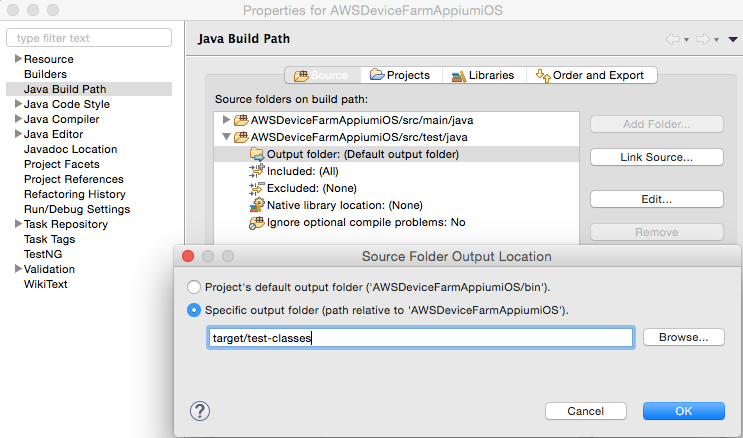Viewport: 743px width, 438px height.
Task: Click the Libraries tab books icon
Action: point(458,75)
